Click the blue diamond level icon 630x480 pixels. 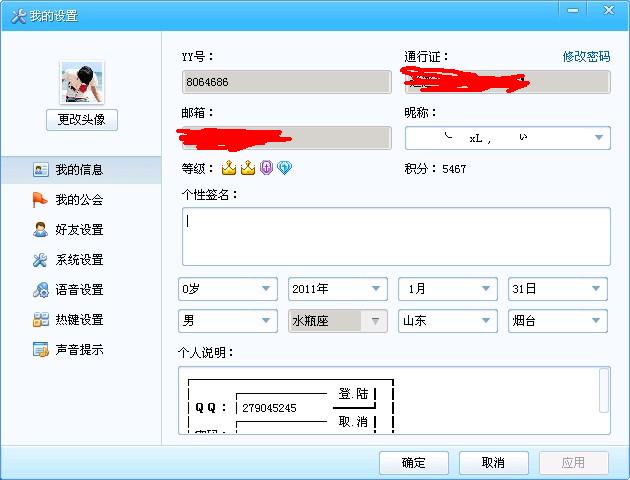click(x=284, y=167)
